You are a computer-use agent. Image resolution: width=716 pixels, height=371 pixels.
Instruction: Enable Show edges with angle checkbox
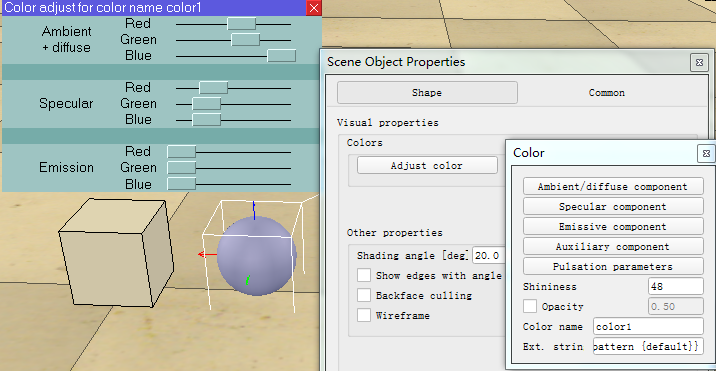[x=364, y=276]
